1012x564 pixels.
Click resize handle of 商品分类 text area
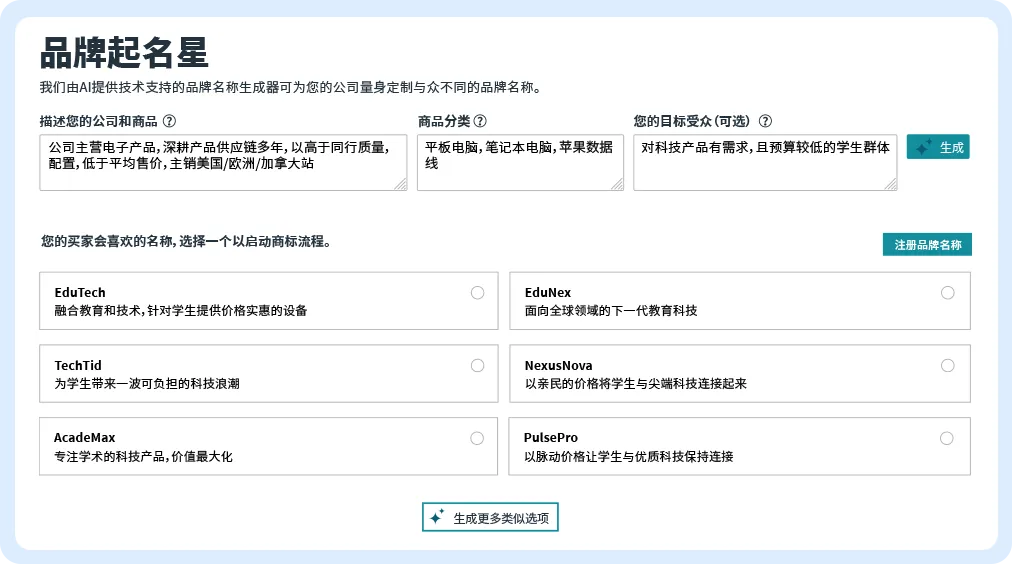tap(617, 184)
